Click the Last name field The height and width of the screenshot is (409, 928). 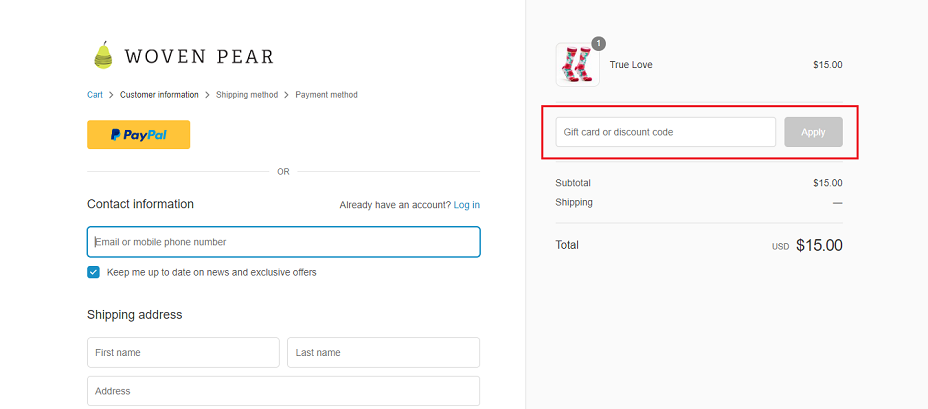[384, 352]
